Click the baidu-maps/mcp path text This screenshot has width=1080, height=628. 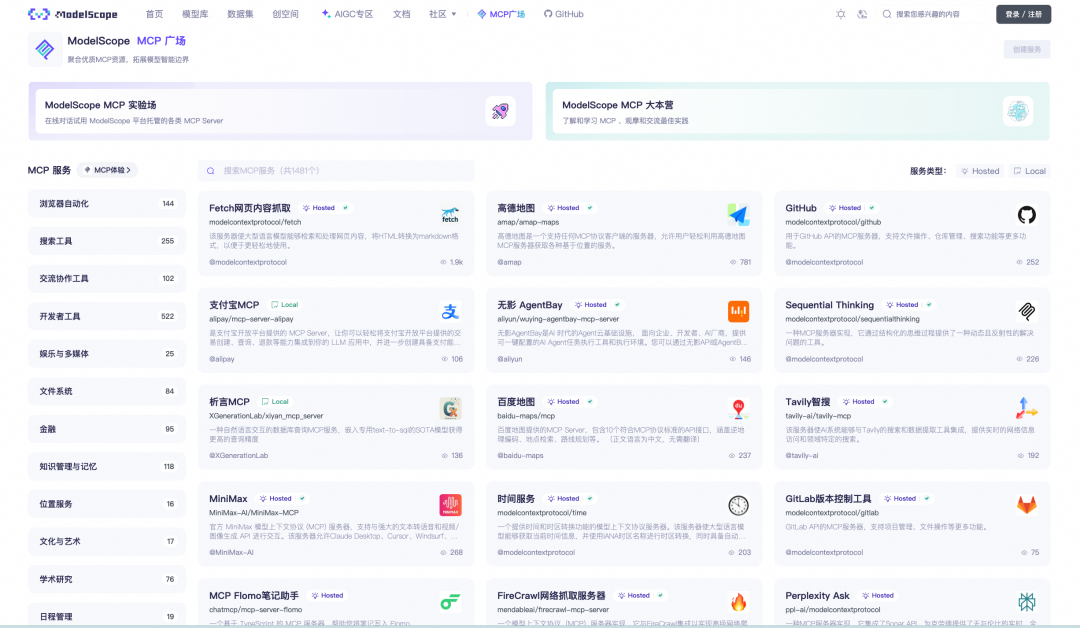tap(526, 416)
